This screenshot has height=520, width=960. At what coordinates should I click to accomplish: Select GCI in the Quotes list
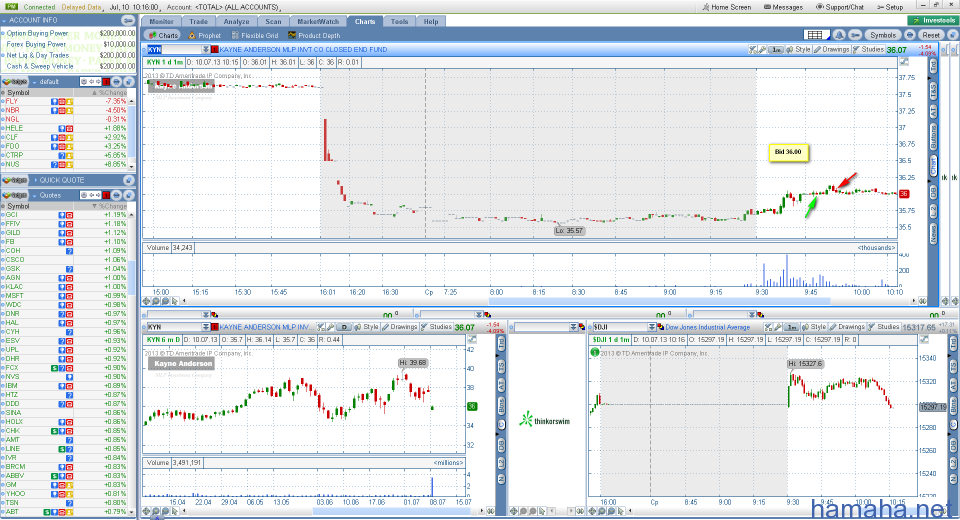point(64,215)
